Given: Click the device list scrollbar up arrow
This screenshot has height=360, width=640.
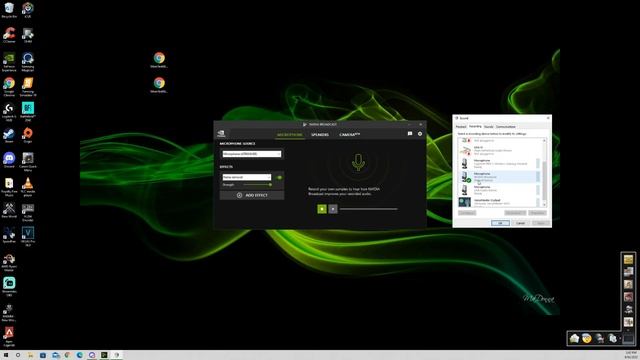Looking at the screenshot, I should (544, 140).
